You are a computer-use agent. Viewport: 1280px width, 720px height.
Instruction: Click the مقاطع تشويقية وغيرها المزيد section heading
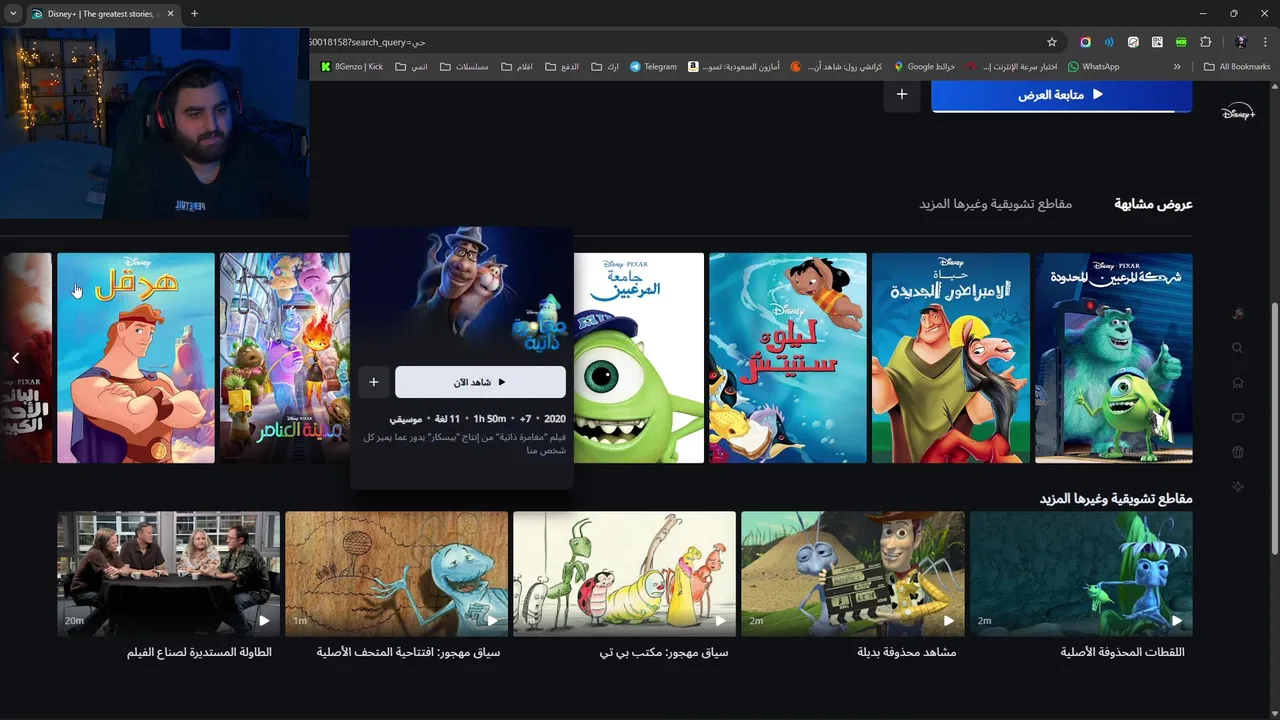[x=1116, y=498]
